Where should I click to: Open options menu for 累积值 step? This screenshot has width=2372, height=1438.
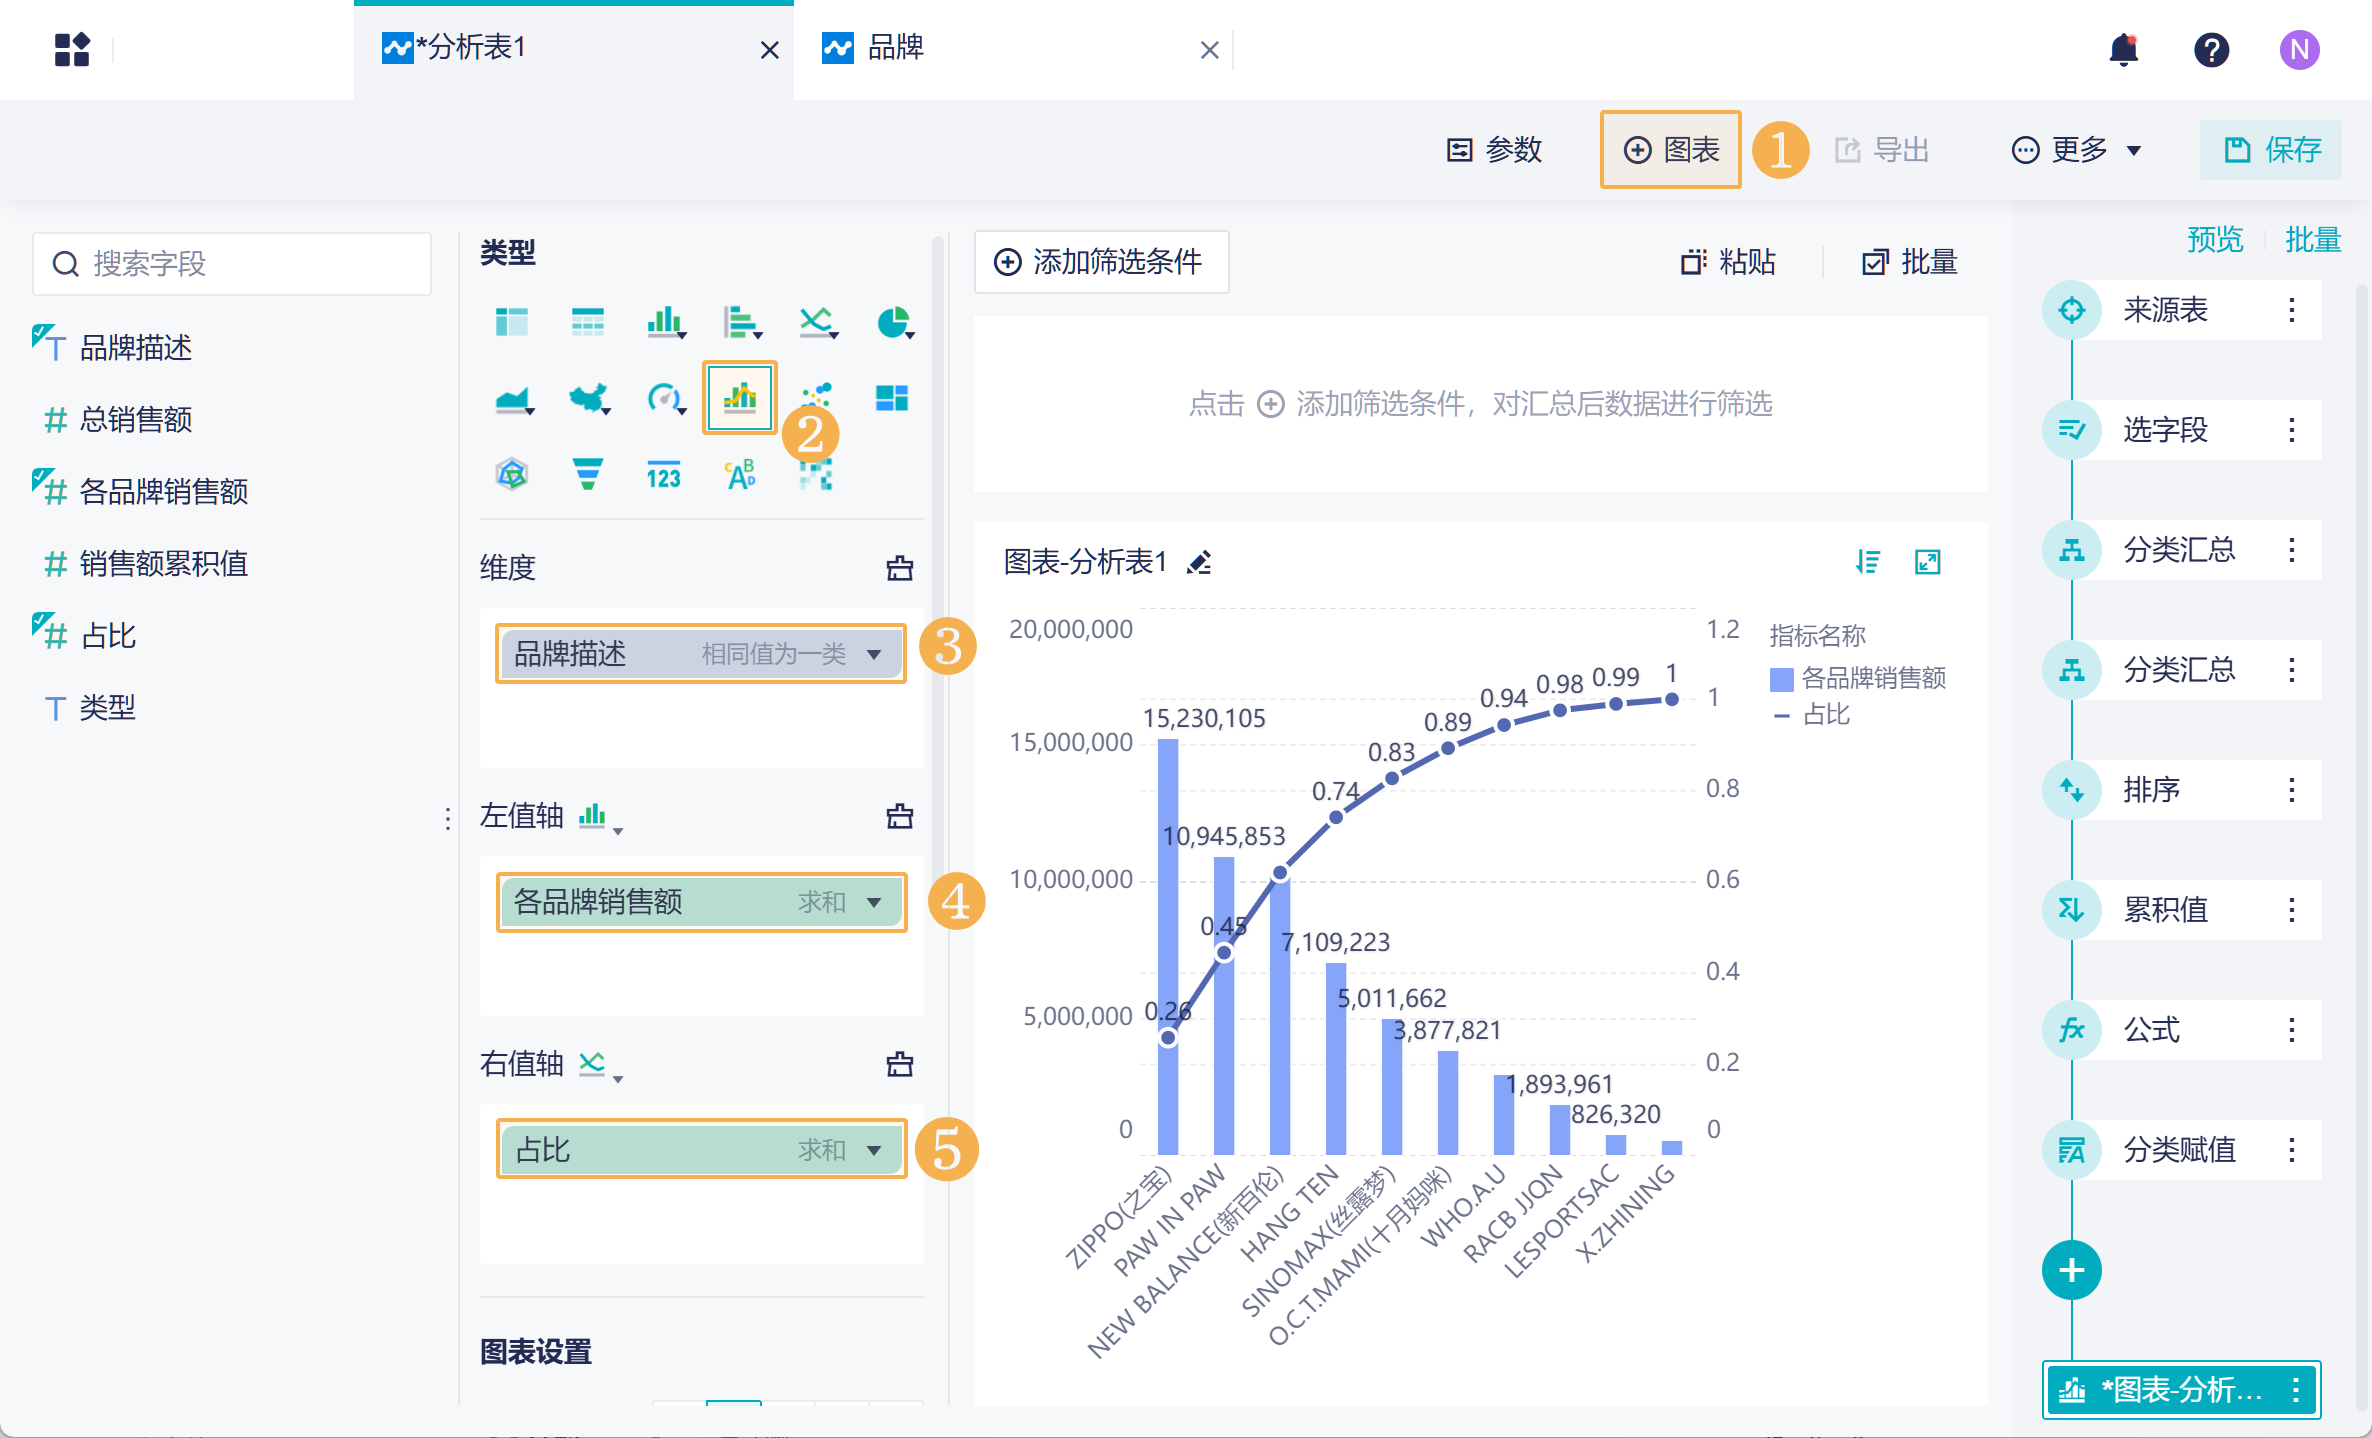coord(2291,910)
